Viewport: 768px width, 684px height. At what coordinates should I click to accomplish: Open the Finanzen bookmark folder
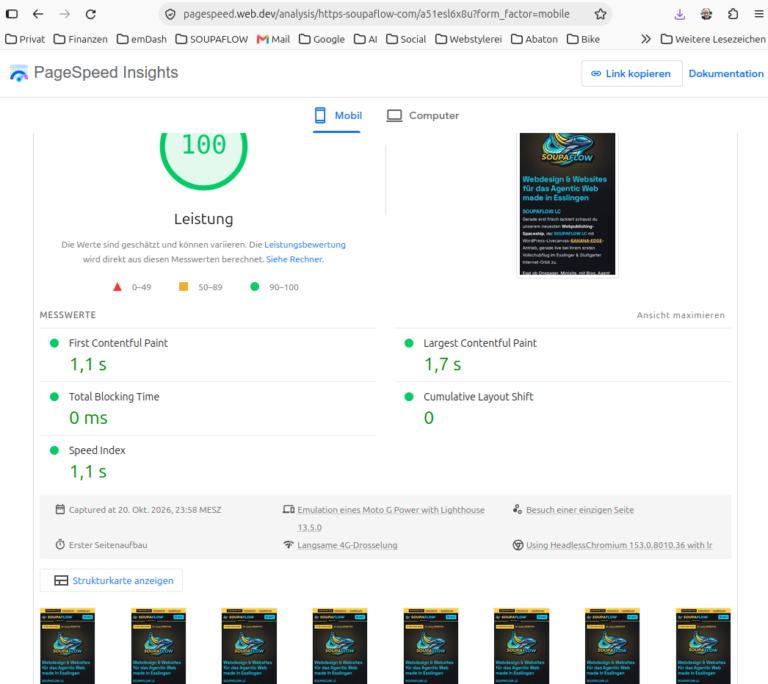(81, 39)
